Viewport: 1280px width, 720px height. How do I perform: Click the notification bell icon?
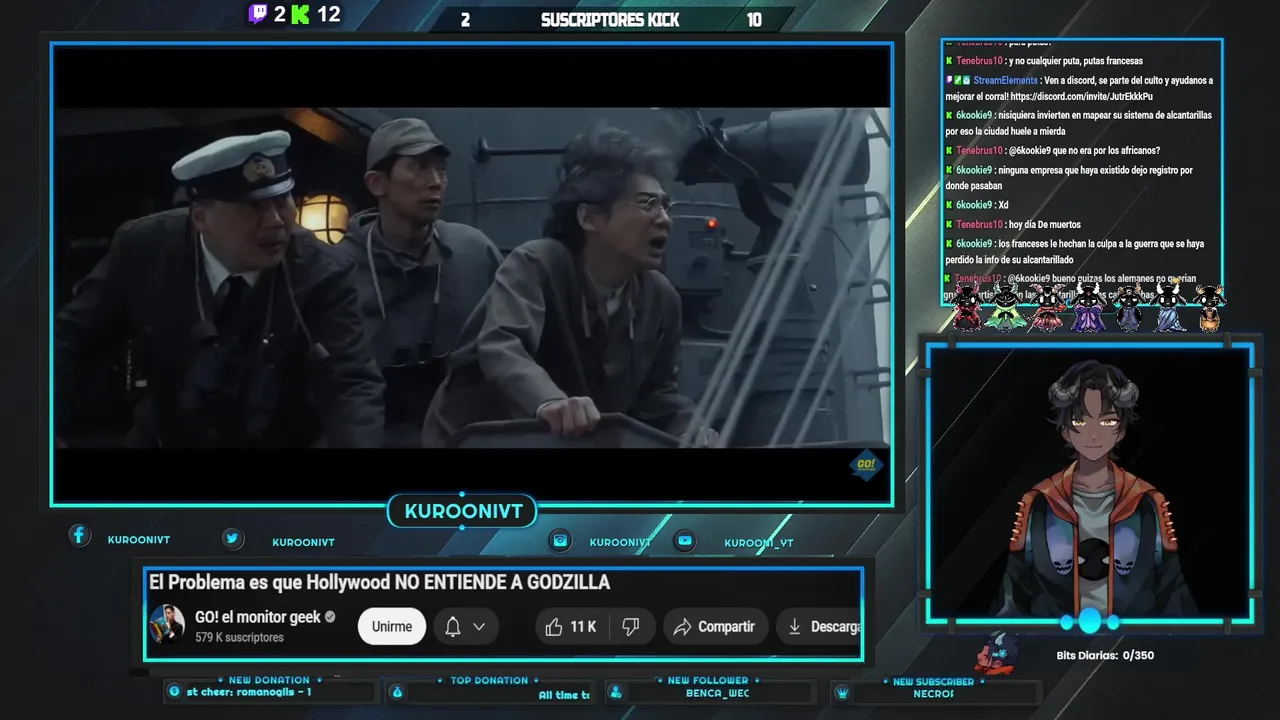(453, 627)
